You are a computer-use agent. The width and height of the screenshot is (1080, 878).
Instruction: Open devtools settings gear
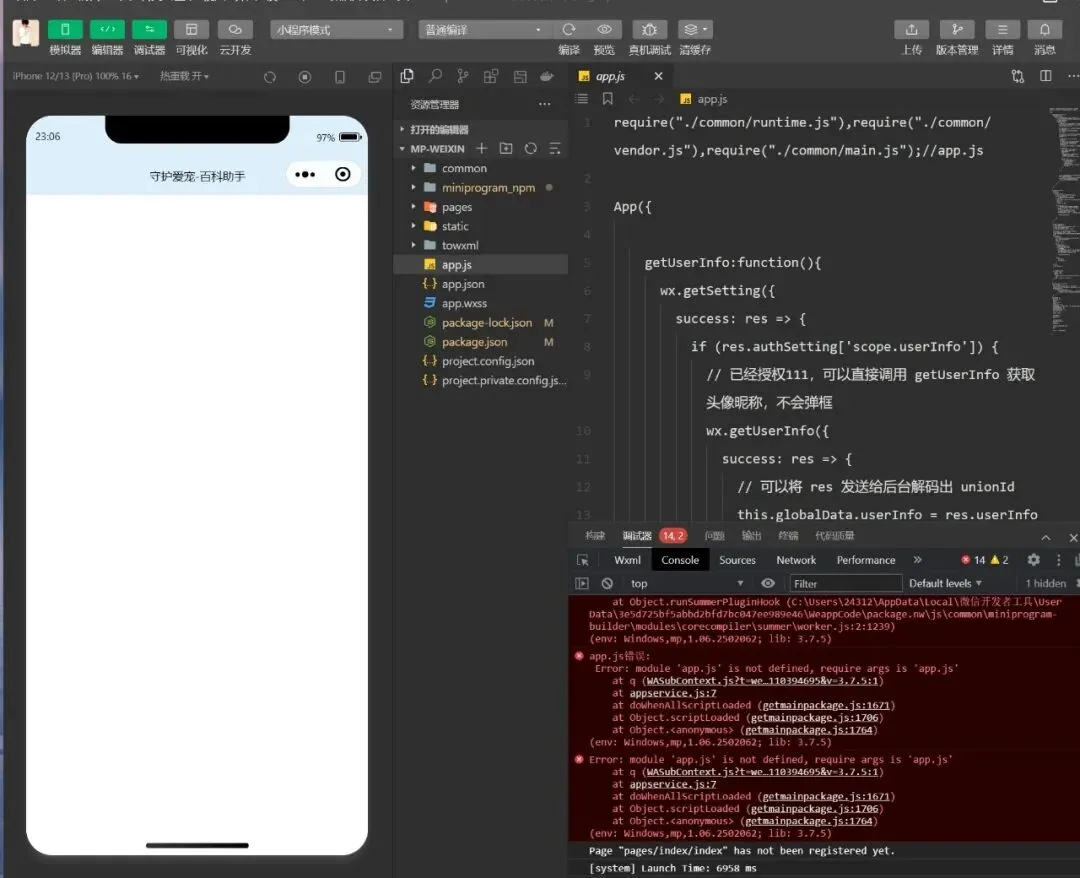tap(1033, 560)
